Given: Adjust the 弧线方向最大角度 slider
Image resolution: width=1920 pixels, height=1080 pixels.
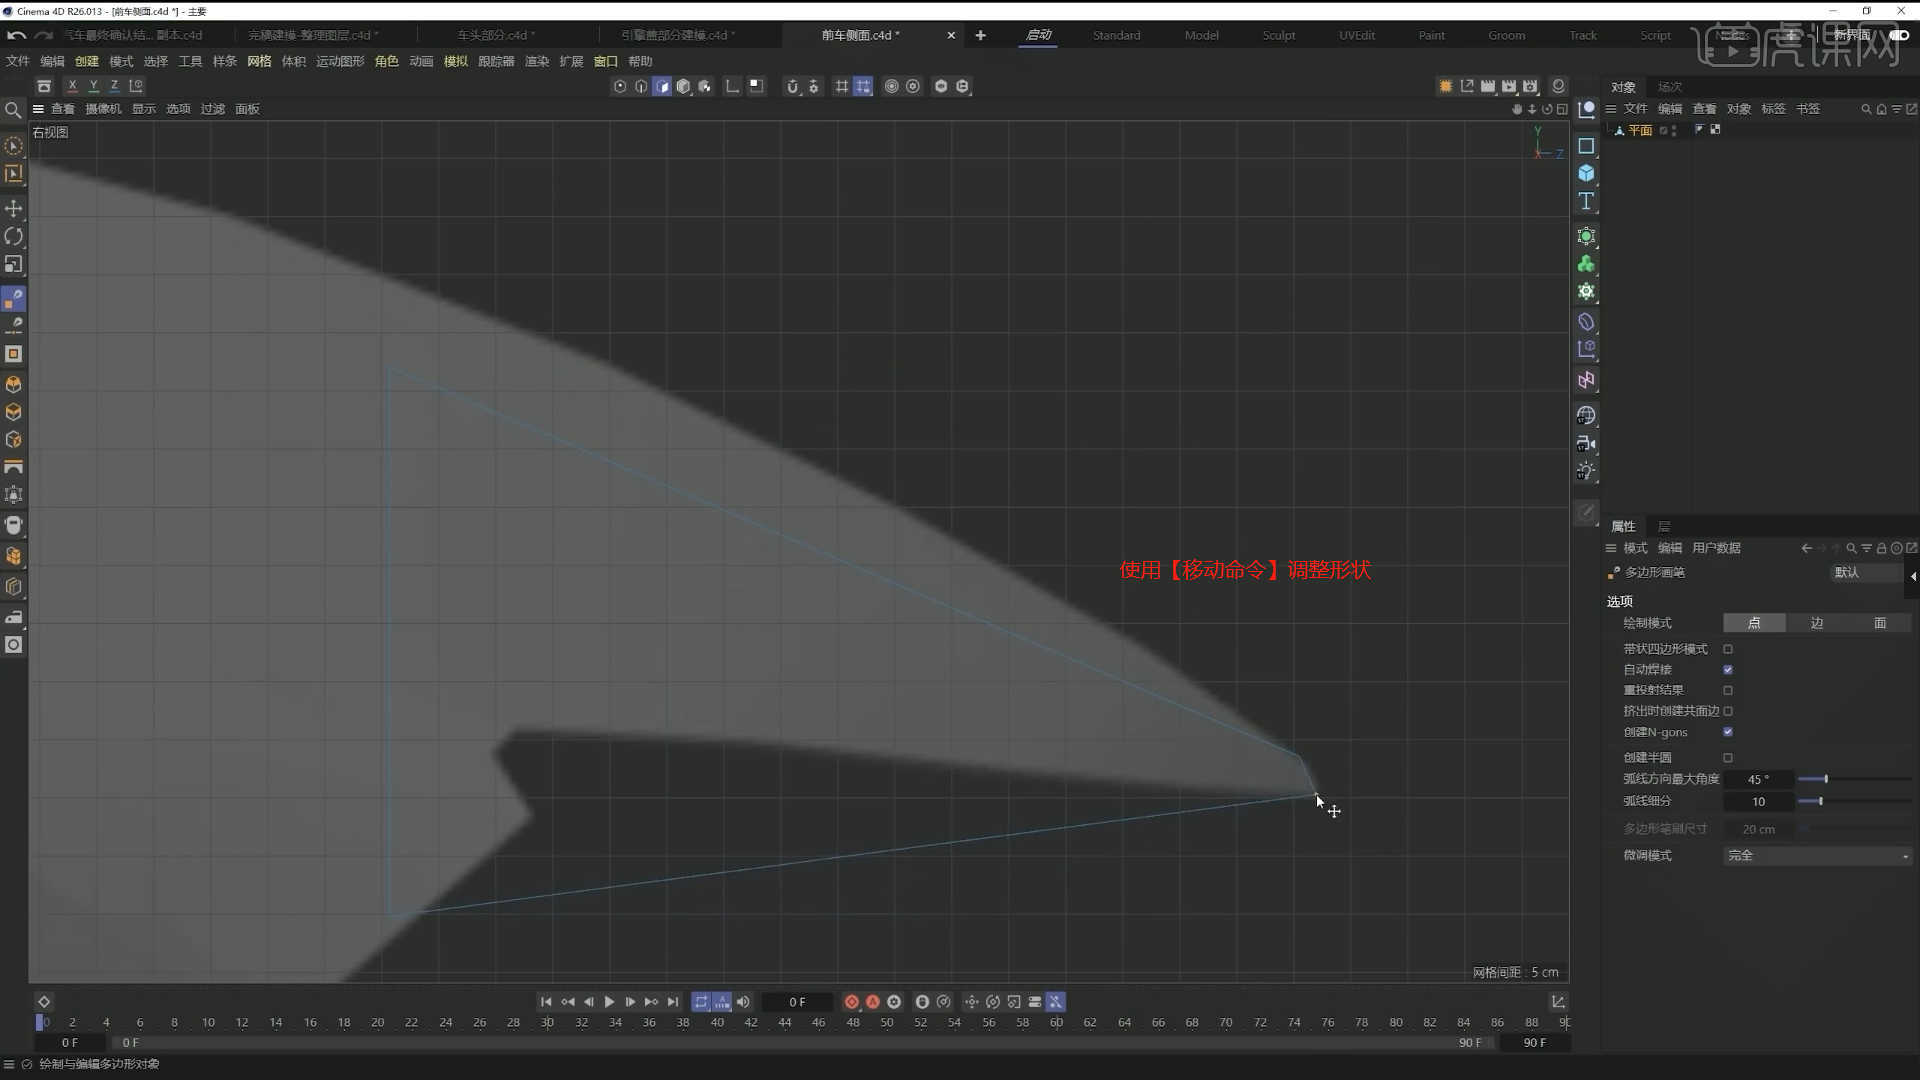Looking at the screenshot, I should pos(1826,779).
